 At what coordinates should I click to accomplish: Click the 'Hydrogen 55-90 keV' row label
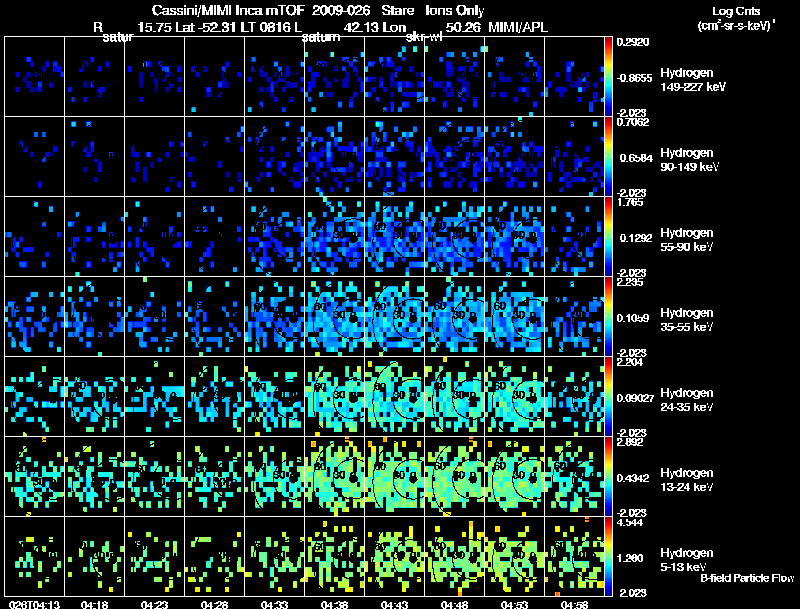pos(687,240)
